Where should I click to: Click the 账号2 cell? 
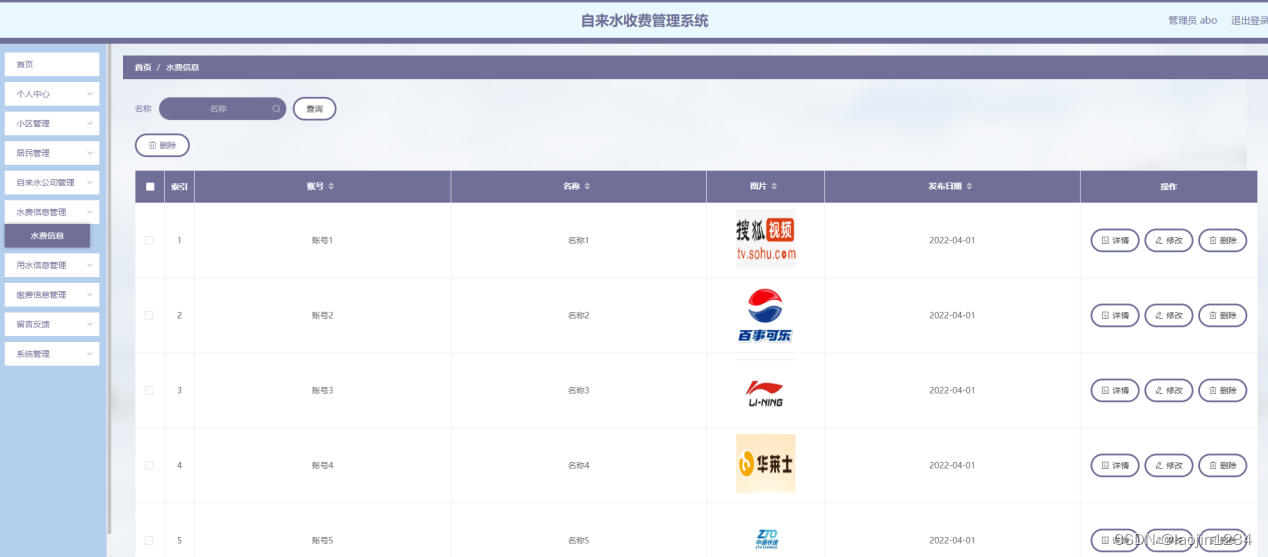coord(322,315)
